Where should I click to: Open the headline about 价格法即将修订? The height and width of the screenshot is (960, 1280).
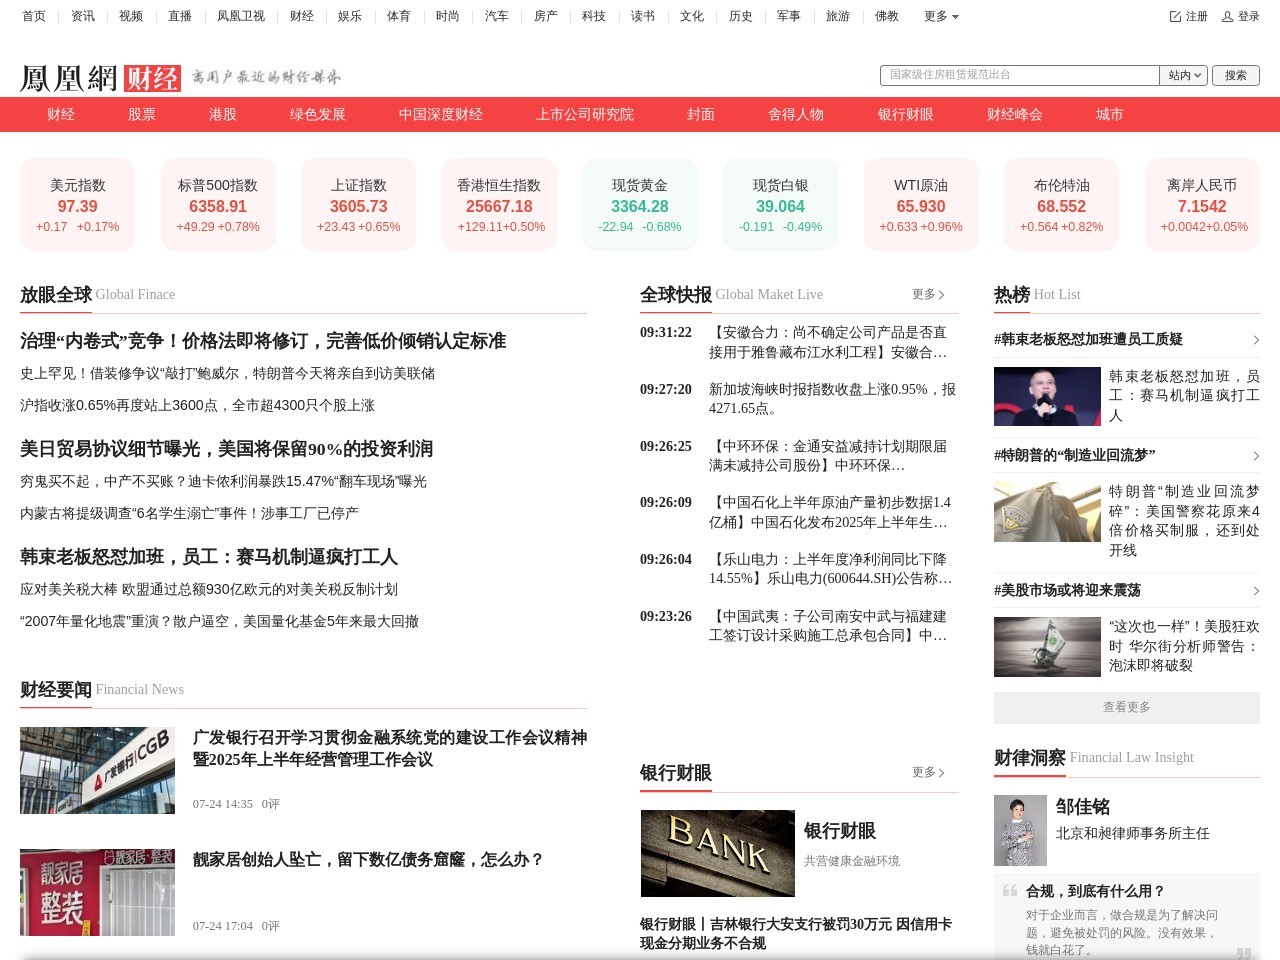click(x=262, y=341)
